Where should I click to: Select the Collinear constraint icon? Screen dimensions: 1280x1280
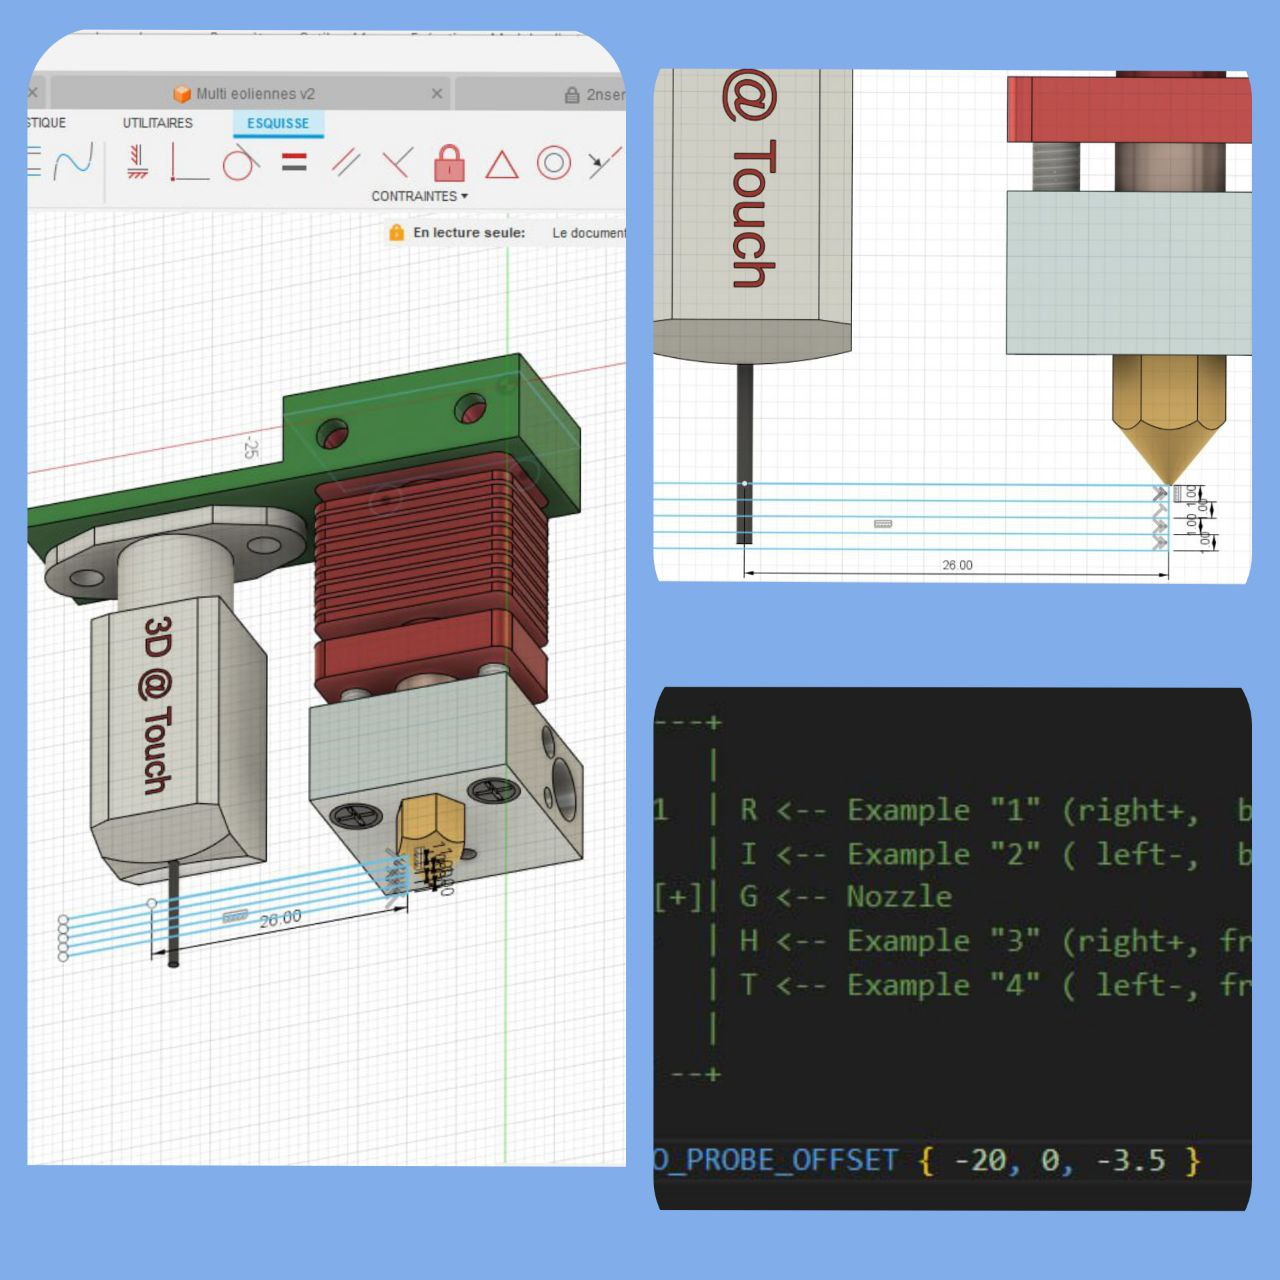coord(603,162)
